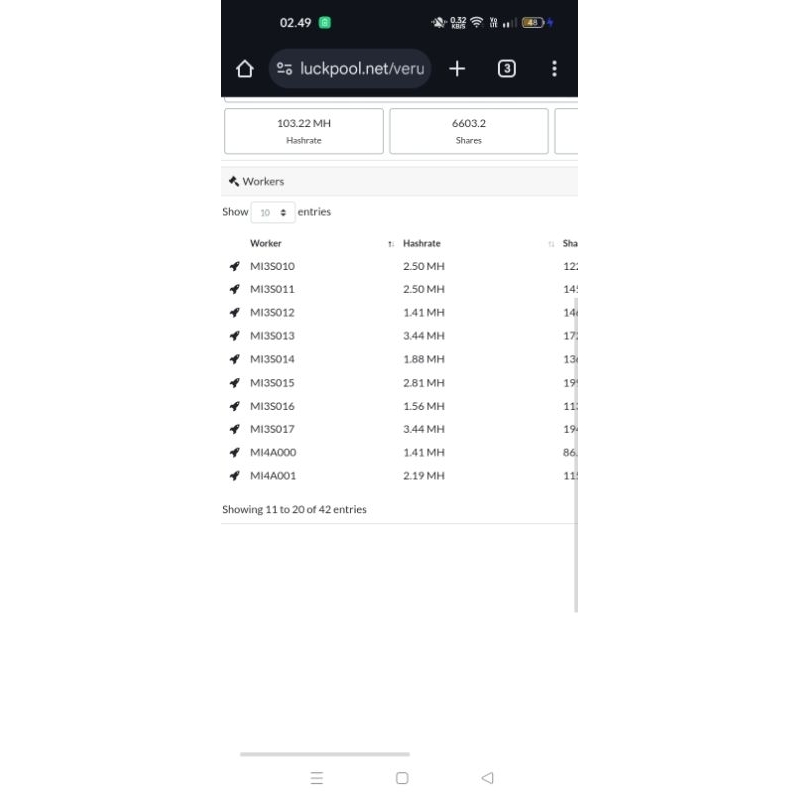This screenshot has height=800, width=800.
Task: Click rocket icon beside worker MI3S010
Action: click(234, 266)
